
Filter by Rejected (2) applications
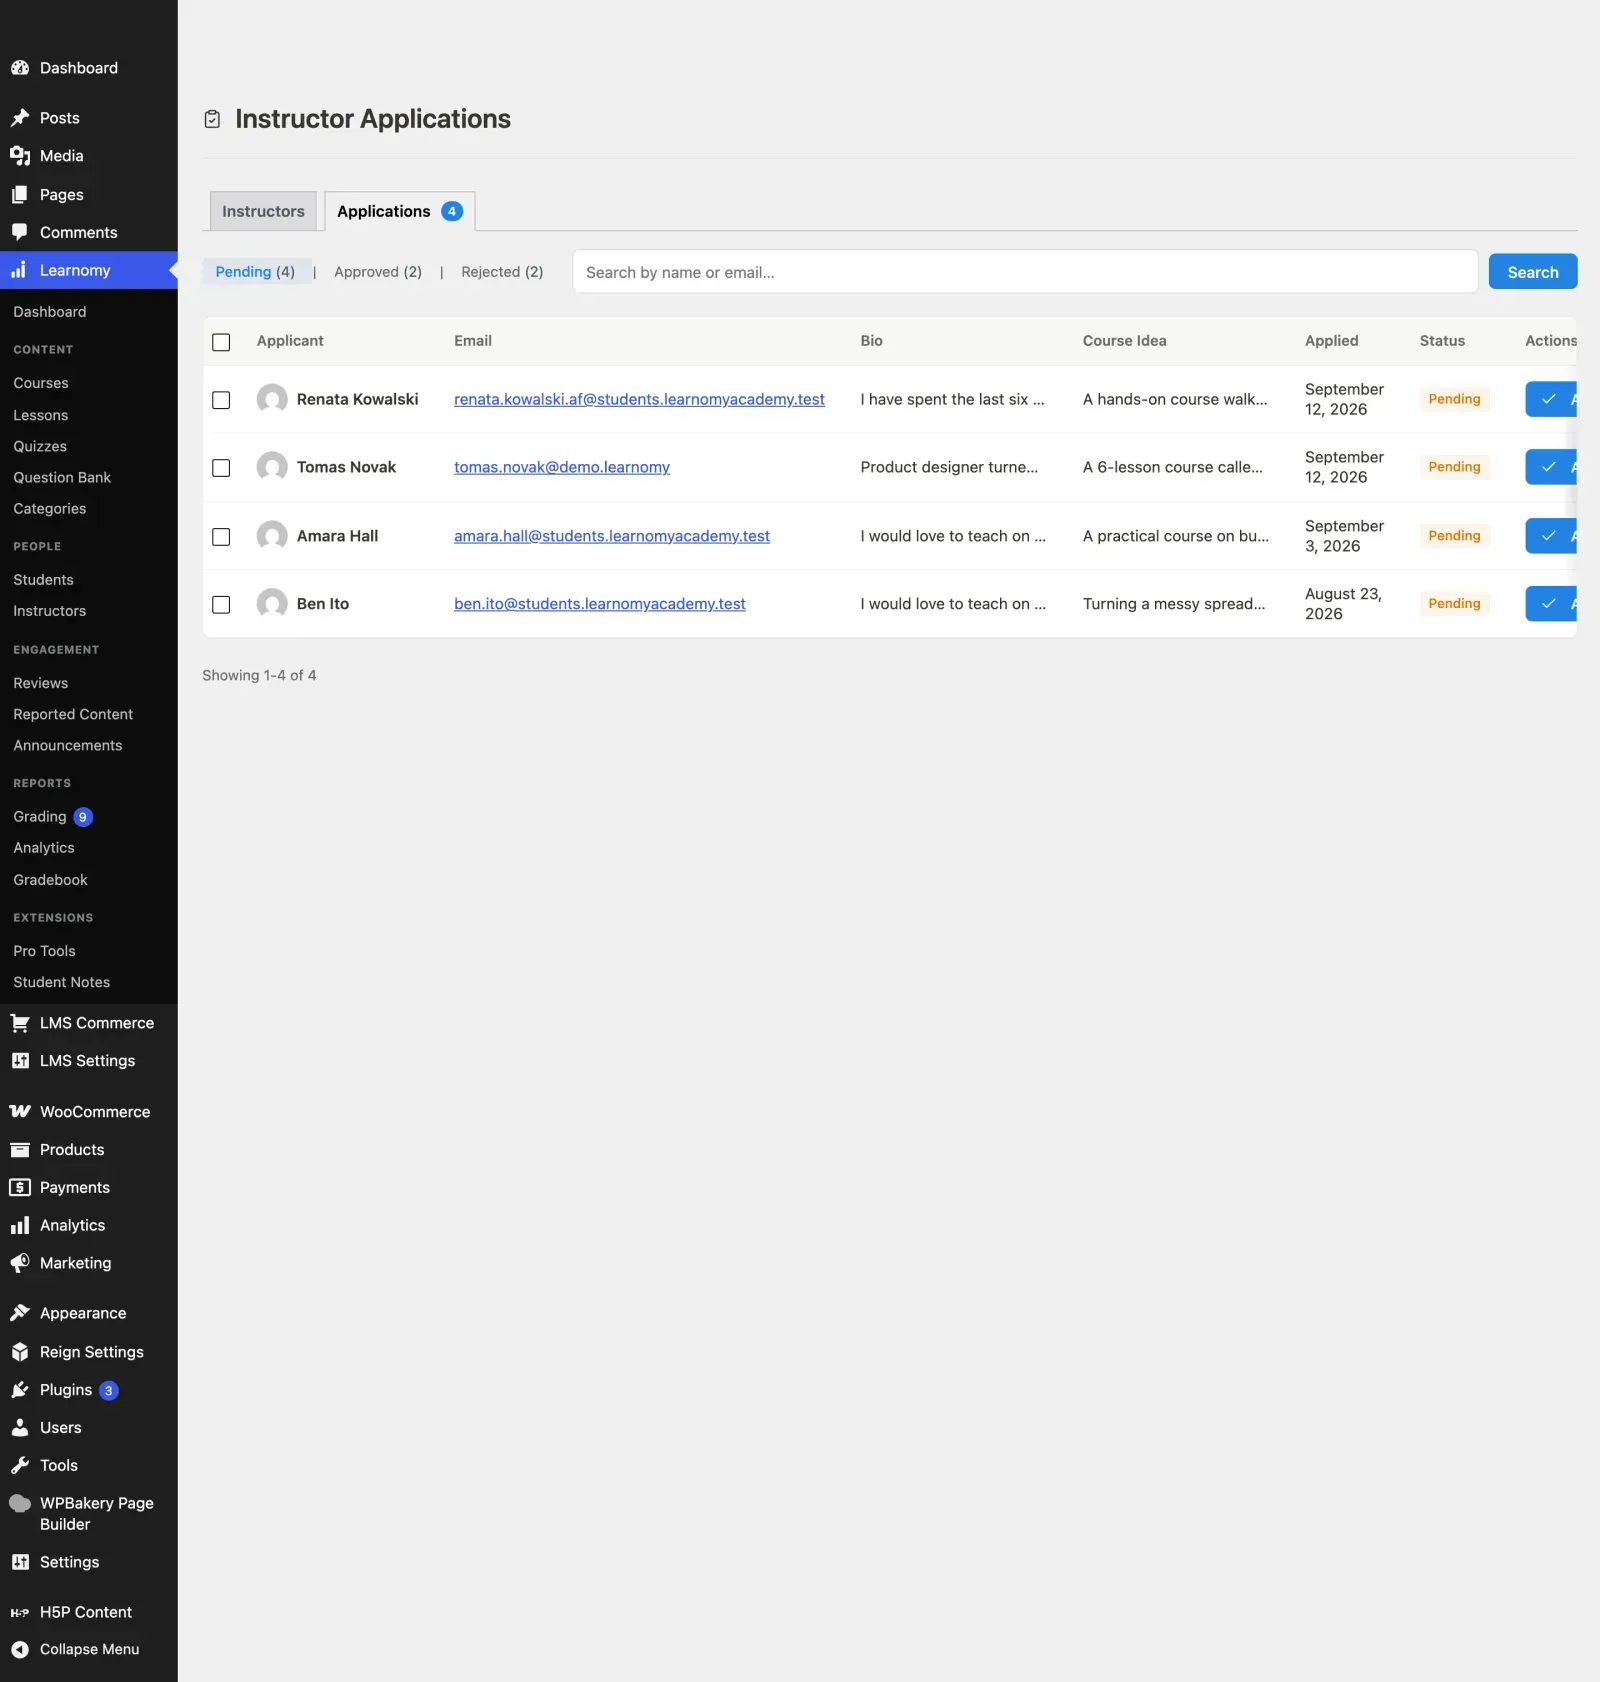(x=502, y=272)
